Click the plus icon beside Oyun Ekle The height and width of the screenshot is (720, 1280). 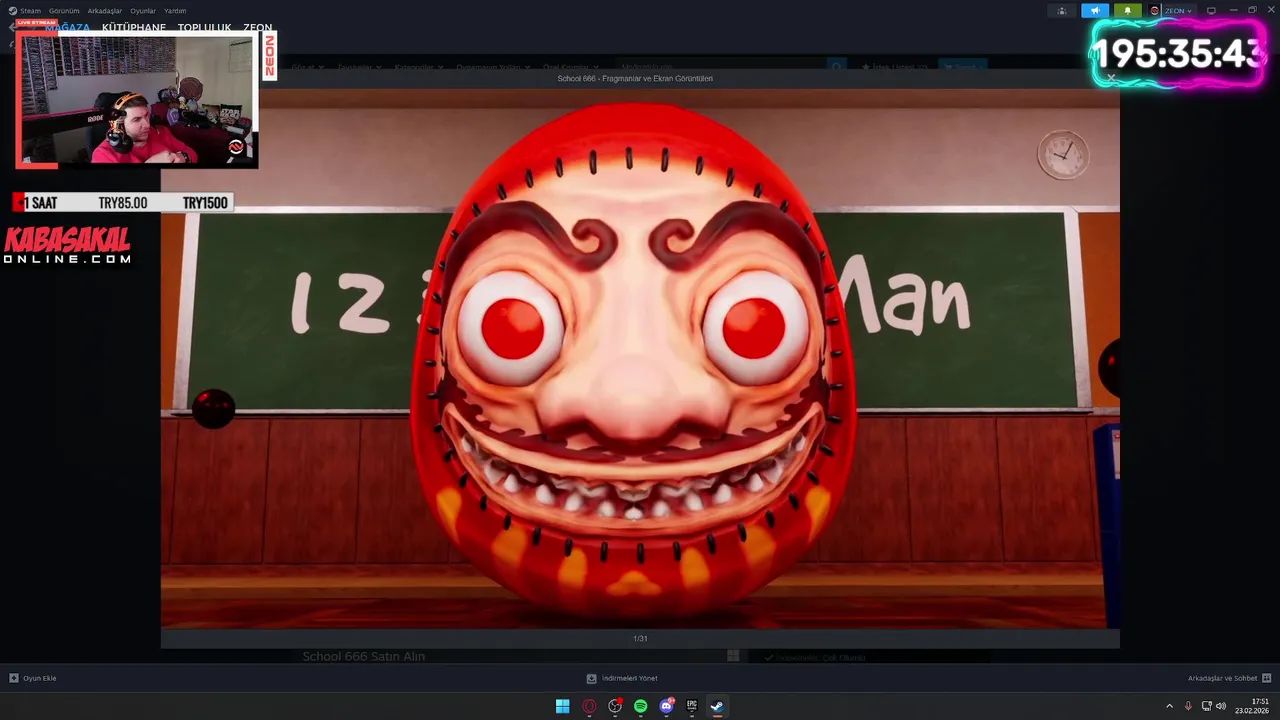click(14, 678)
